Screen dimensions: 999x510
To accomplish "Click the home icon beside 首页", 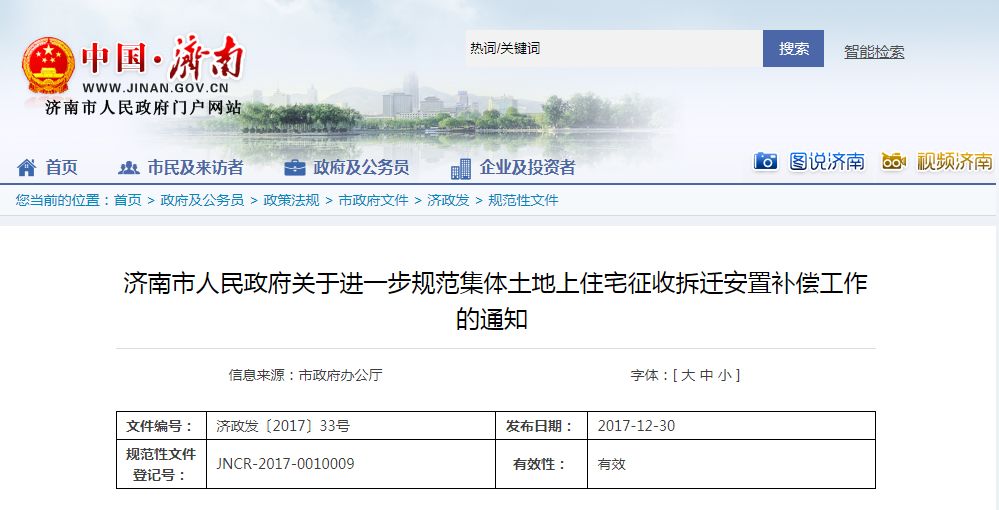I will pos(26,168).
